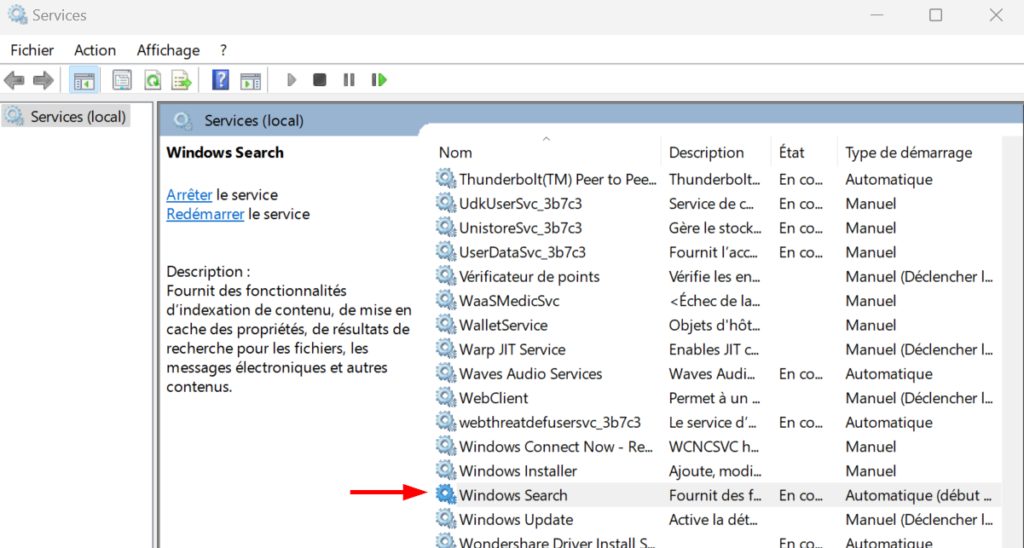Click the gear icon of WalletService
Screen dimensions: 1024x548
446,325
